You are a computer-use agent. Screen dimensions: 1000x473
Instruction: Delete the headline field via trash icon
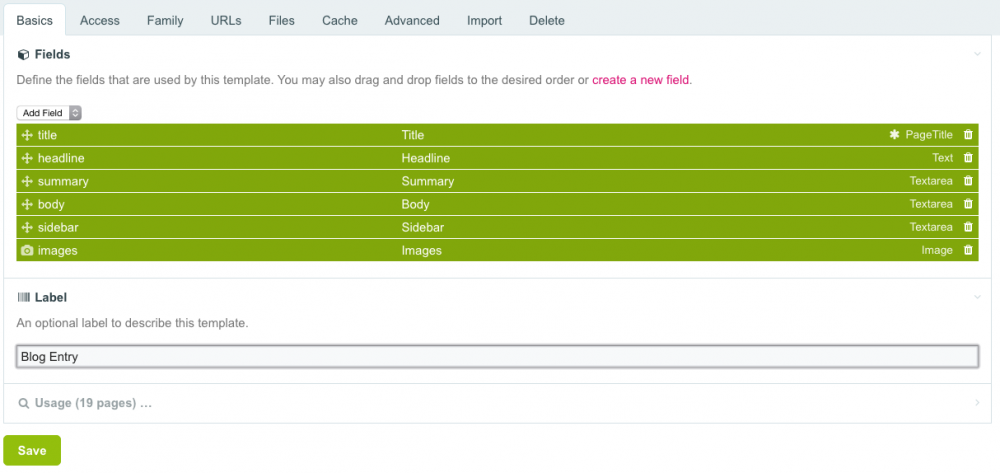tap(967, 158)
